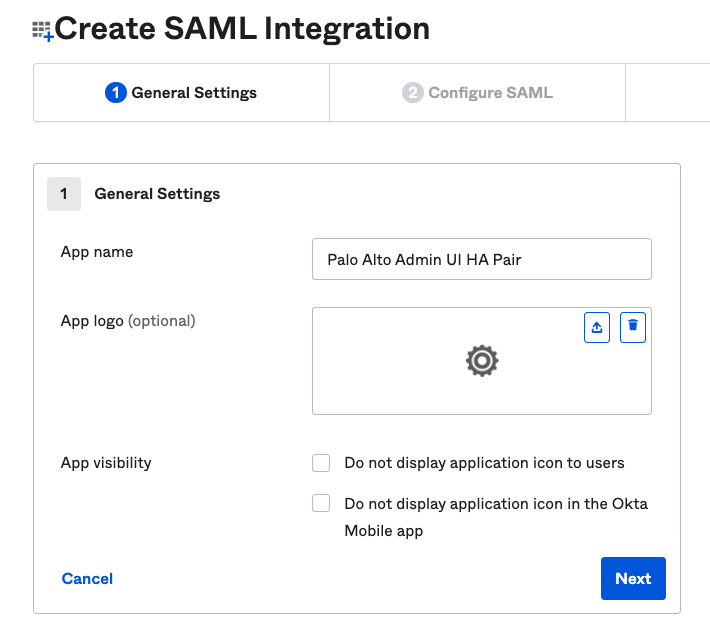
Task: Click the section number 1 badge
Action: pyautogui.click(x=64, y=194)
